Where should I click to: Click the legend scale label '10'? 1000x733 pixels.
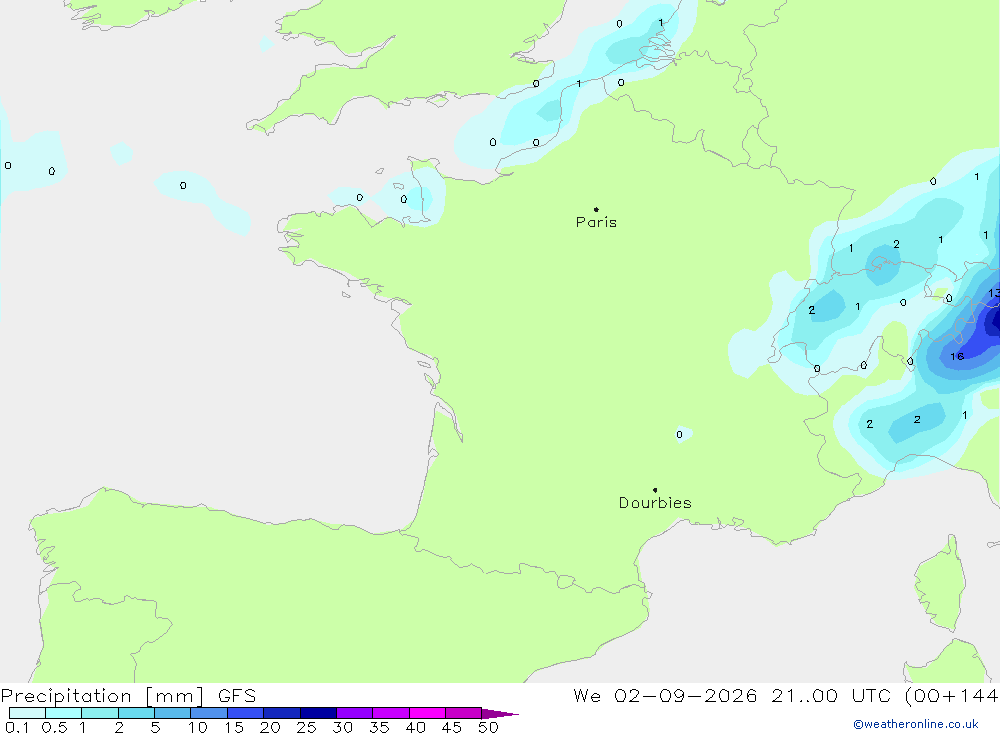(x=198, y=727)
